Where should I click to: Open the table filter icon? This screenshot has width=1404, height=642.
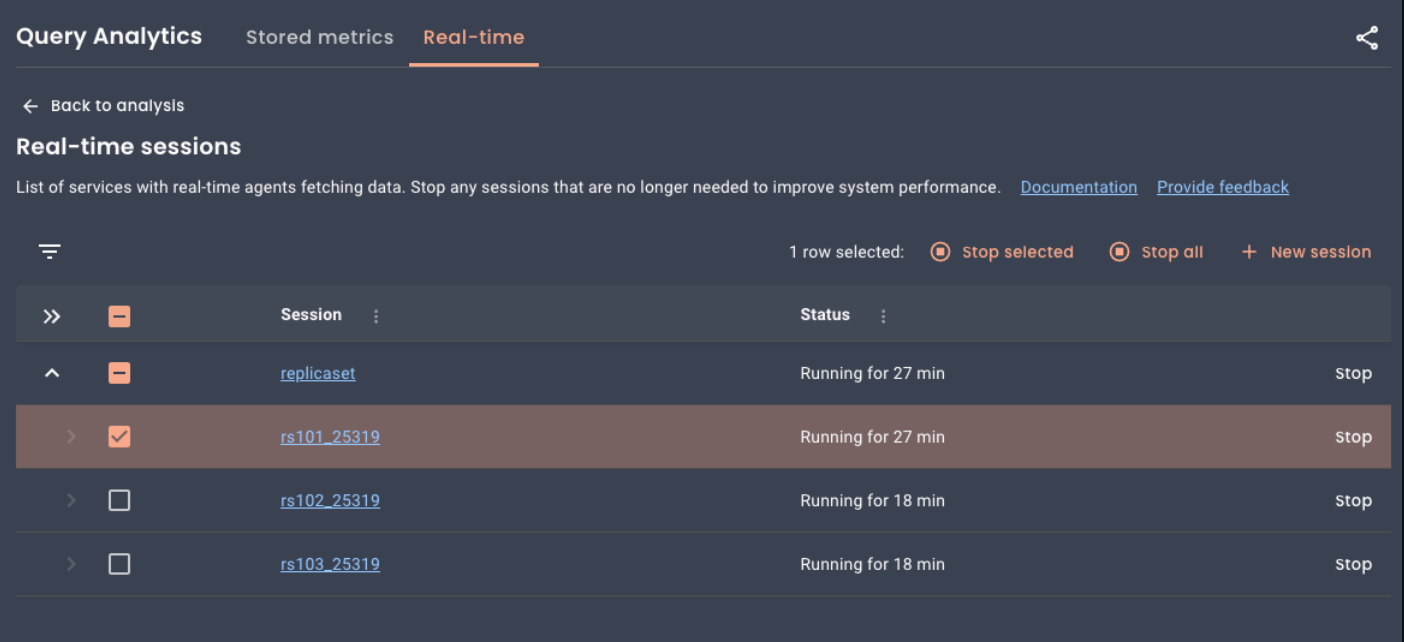click(x=49, y=252)
